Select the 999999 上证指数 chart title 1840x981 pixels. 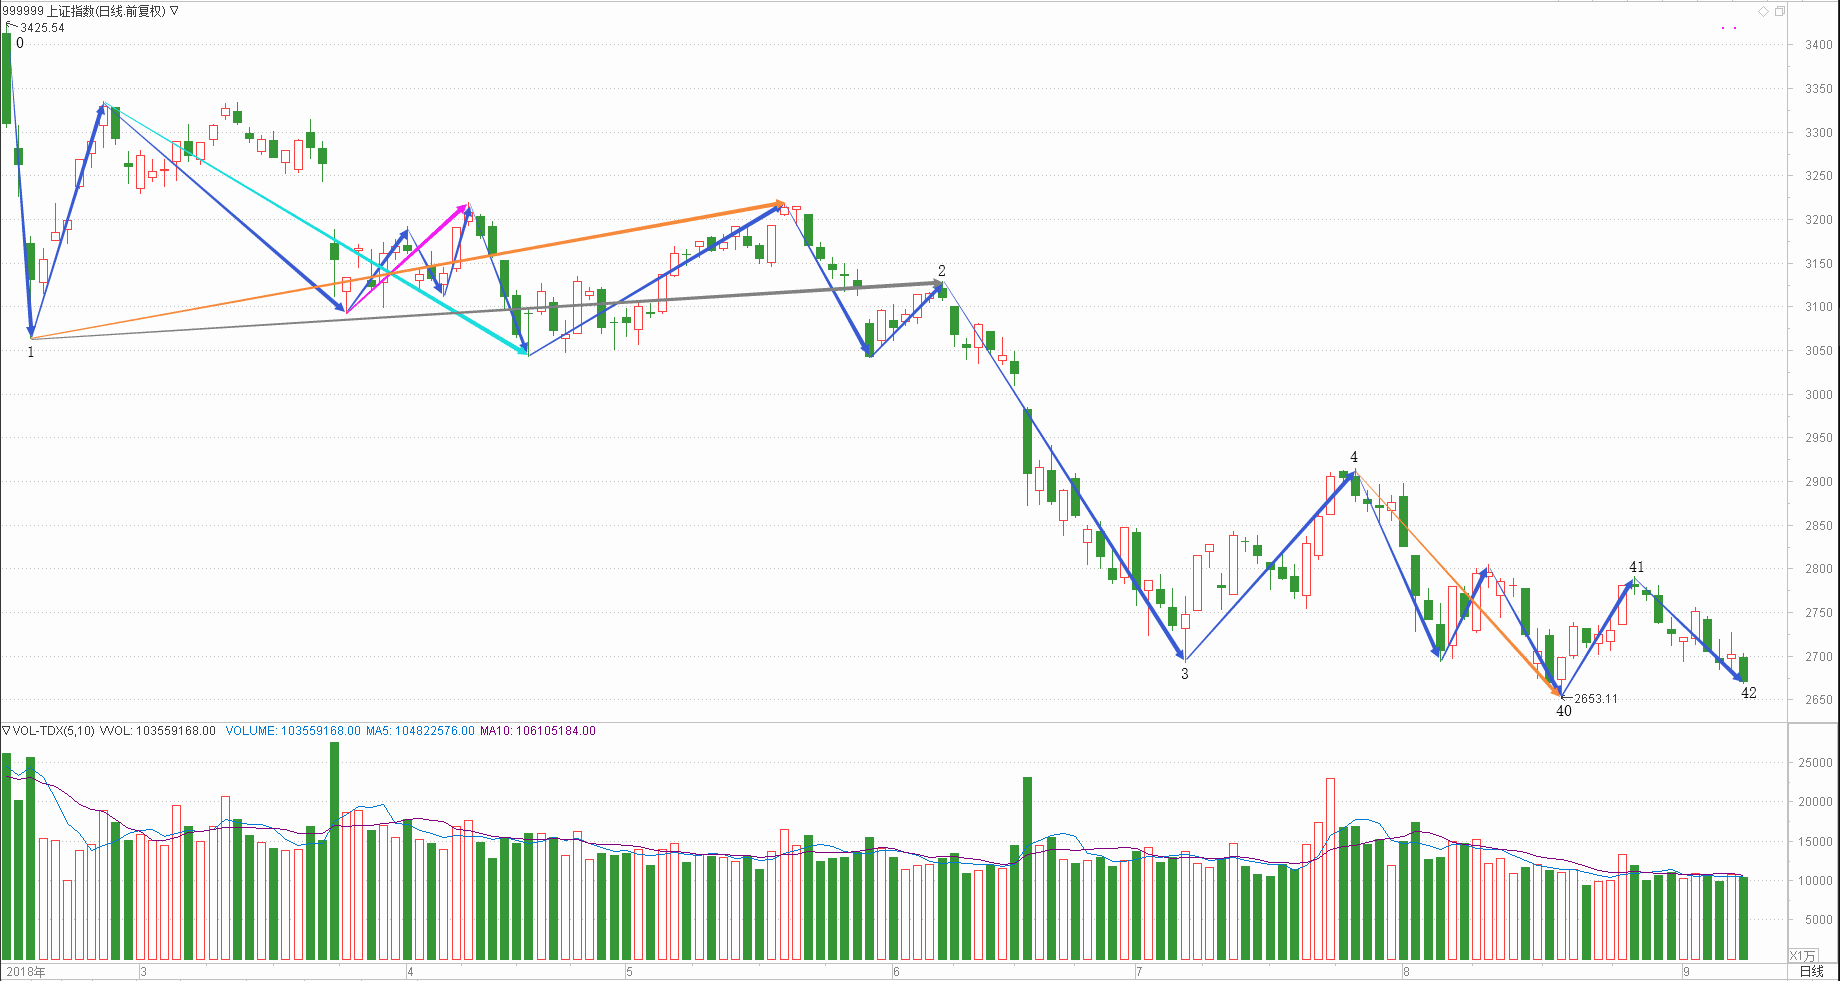point(84,11)
